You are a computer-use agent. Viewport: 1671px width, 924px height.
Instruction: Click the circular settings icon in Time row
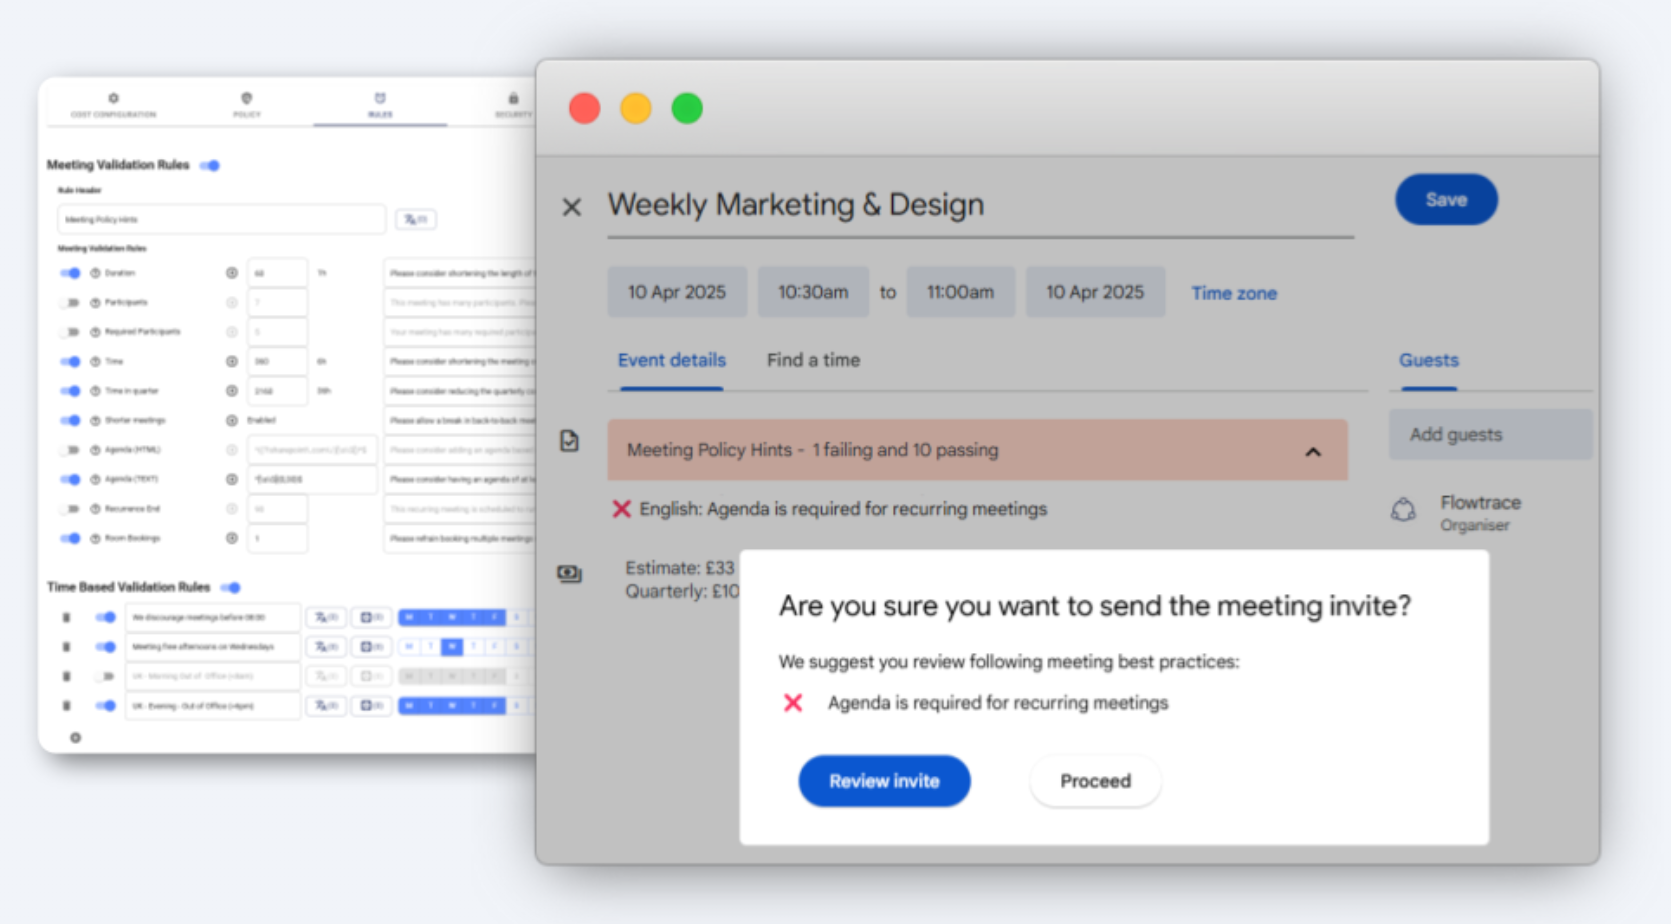pyautogui.click(x=231, y=361)
